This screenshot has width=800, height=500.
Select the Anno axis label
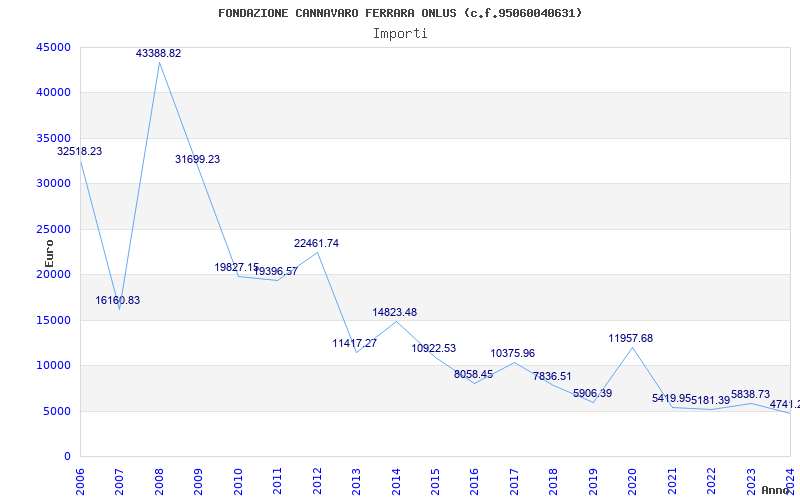[x=777, y=490]
